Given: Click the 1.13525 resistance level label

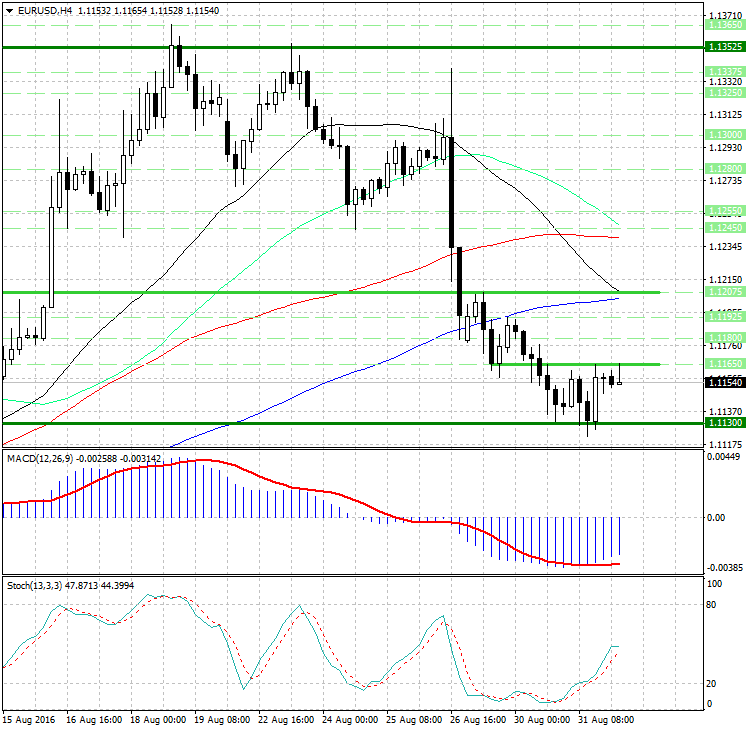Looking at the screenshot, I should [725, 47].
